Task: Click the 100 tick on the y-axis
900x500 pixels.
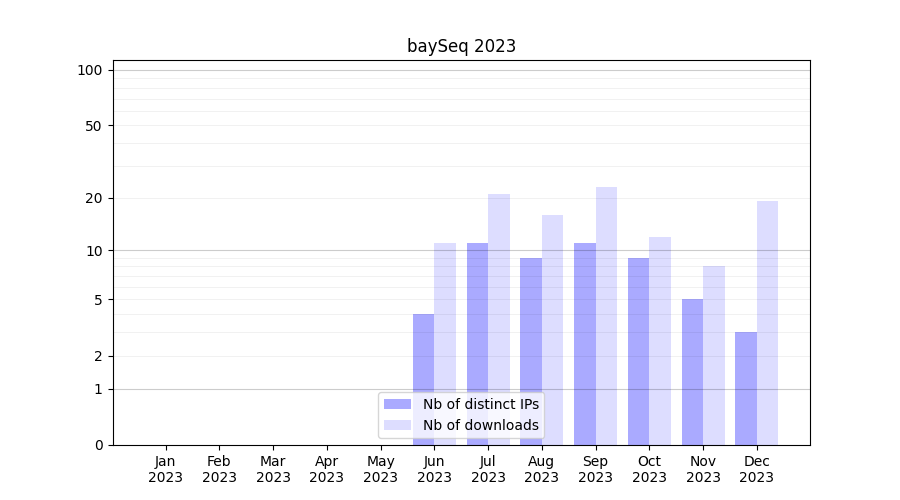Action: click(90, 70)
